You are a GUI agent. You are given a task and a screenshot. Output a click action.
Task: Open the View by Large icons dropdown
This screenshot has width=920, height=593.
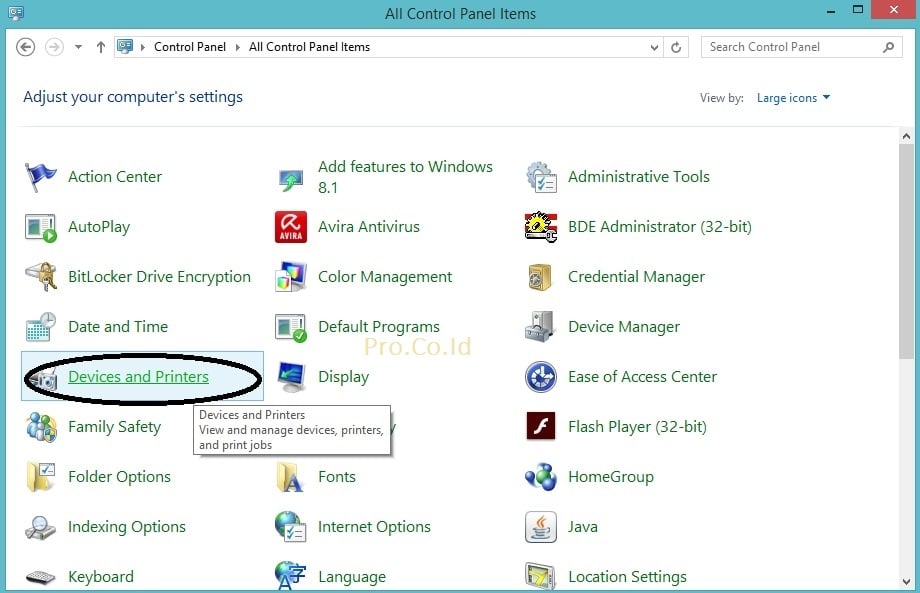click(793, 98)
